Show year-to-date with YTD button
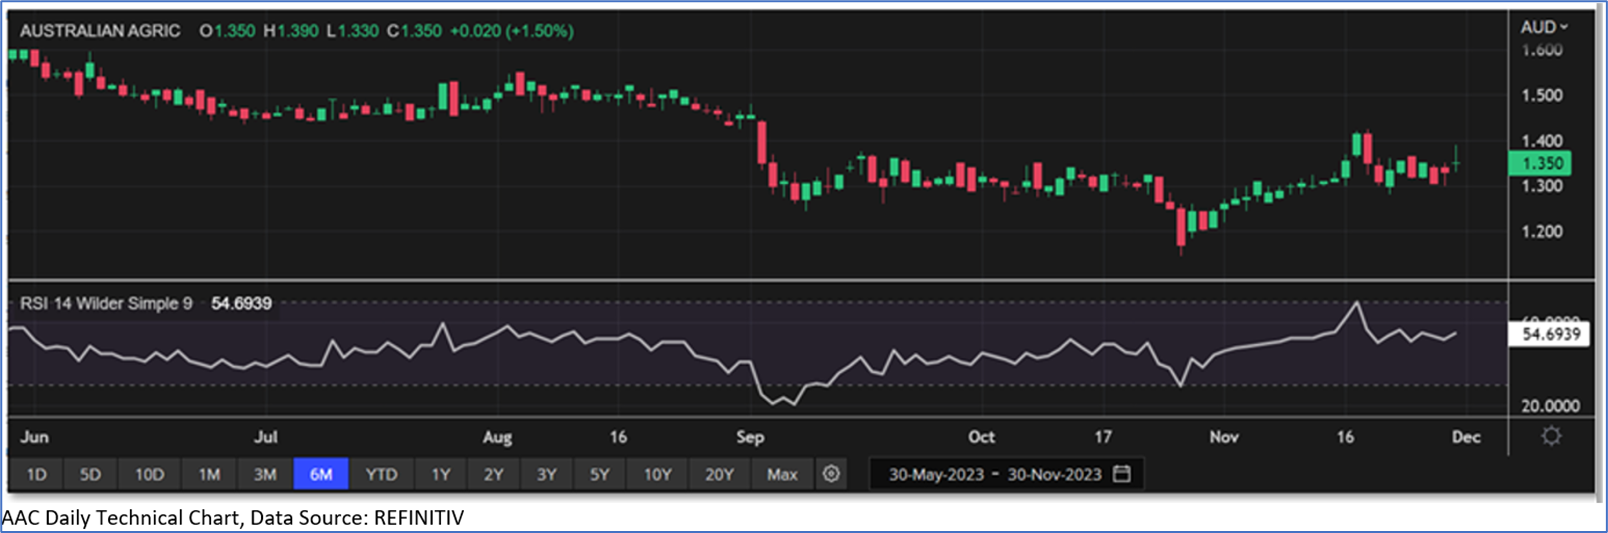Image resolution: width=1608 pixels, height=533 pixels. (381, 474)
